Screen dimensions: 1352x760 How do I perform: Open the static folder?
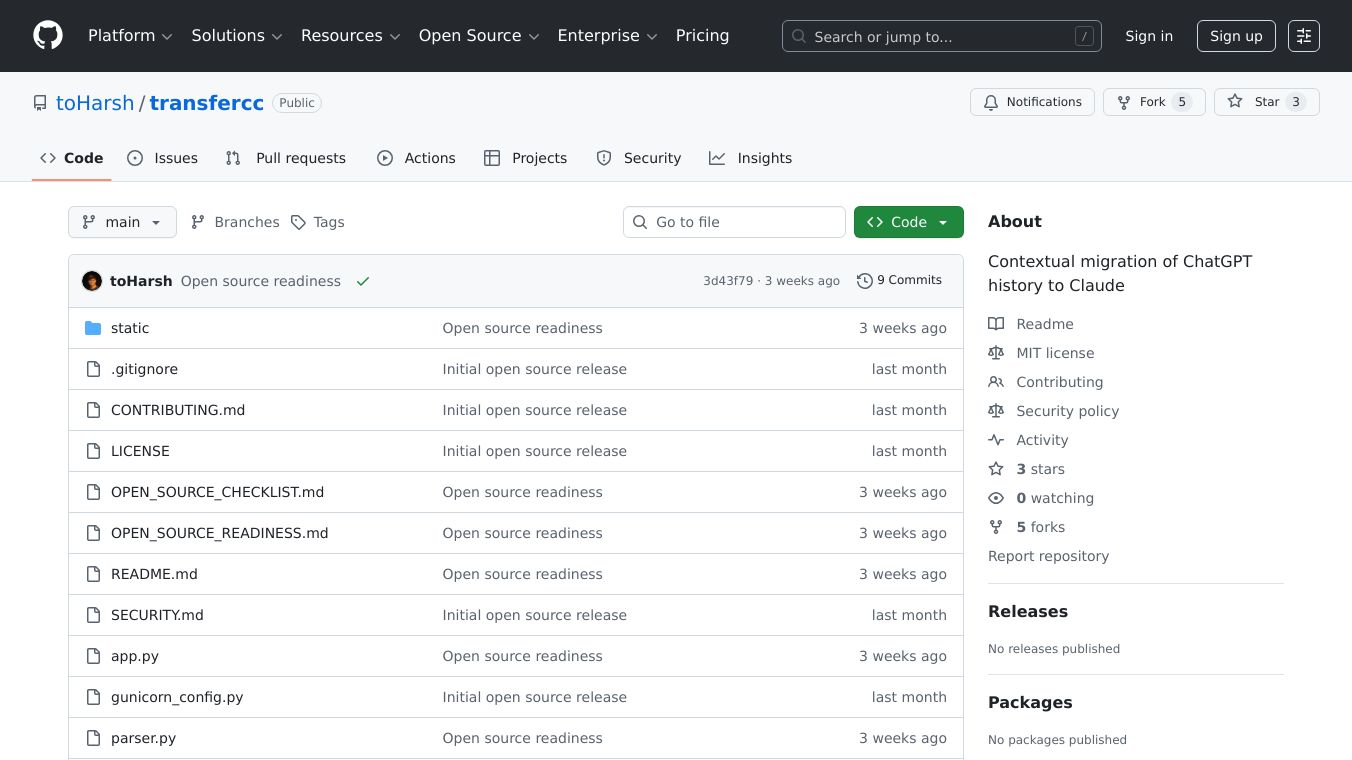[x=130, y=328]
